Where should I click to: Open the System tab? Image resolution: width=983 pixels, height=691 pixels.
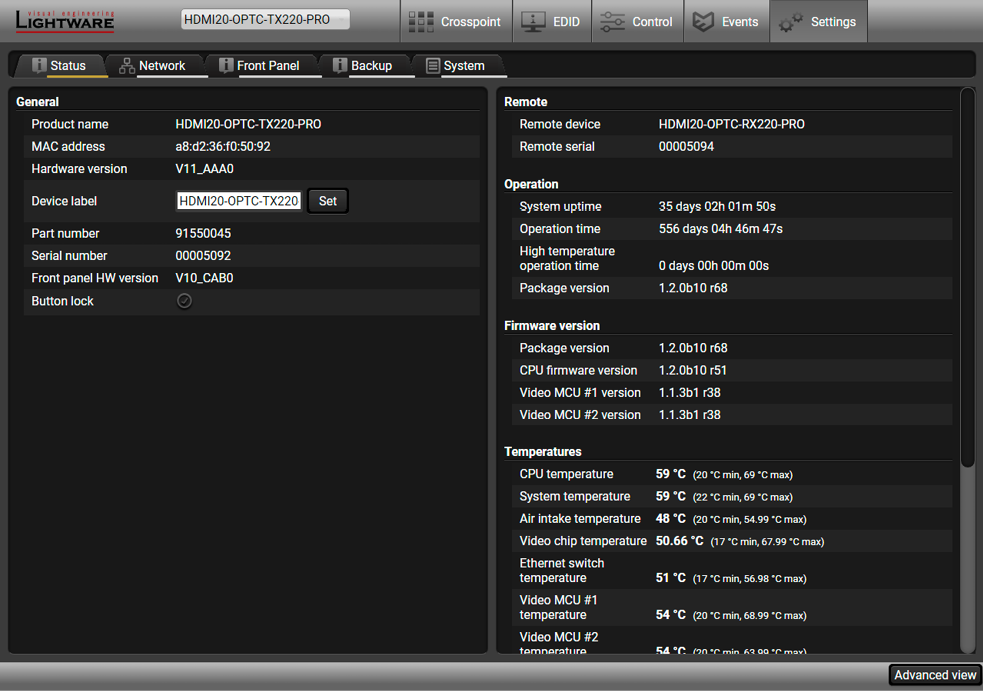(464, 65)
